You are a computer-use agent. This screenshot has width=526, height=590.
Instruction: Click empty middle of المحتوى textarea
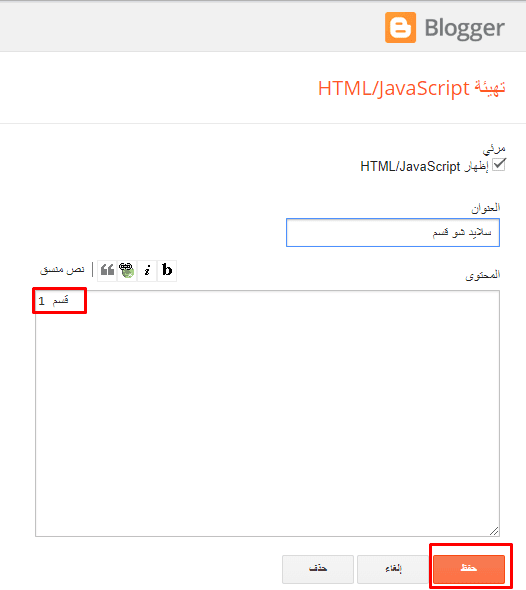click(x=267, y=413)
